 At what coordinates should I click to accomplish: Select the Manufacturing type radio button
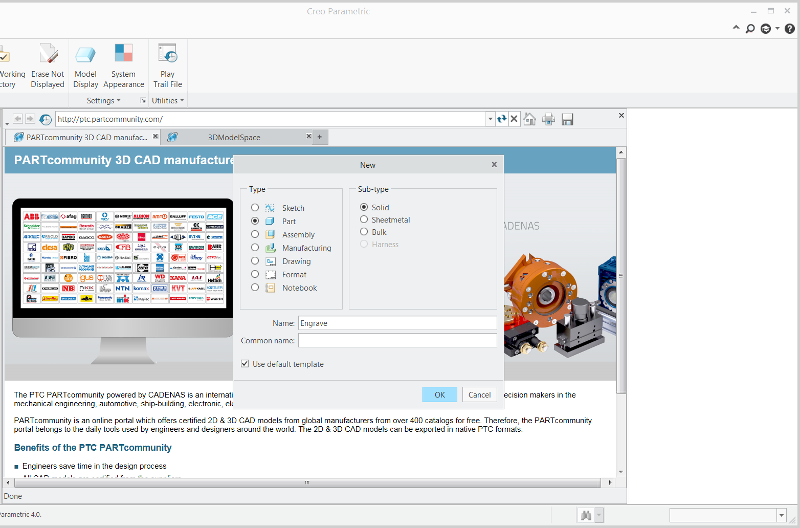pyautogui.click(x=255, y=247)
